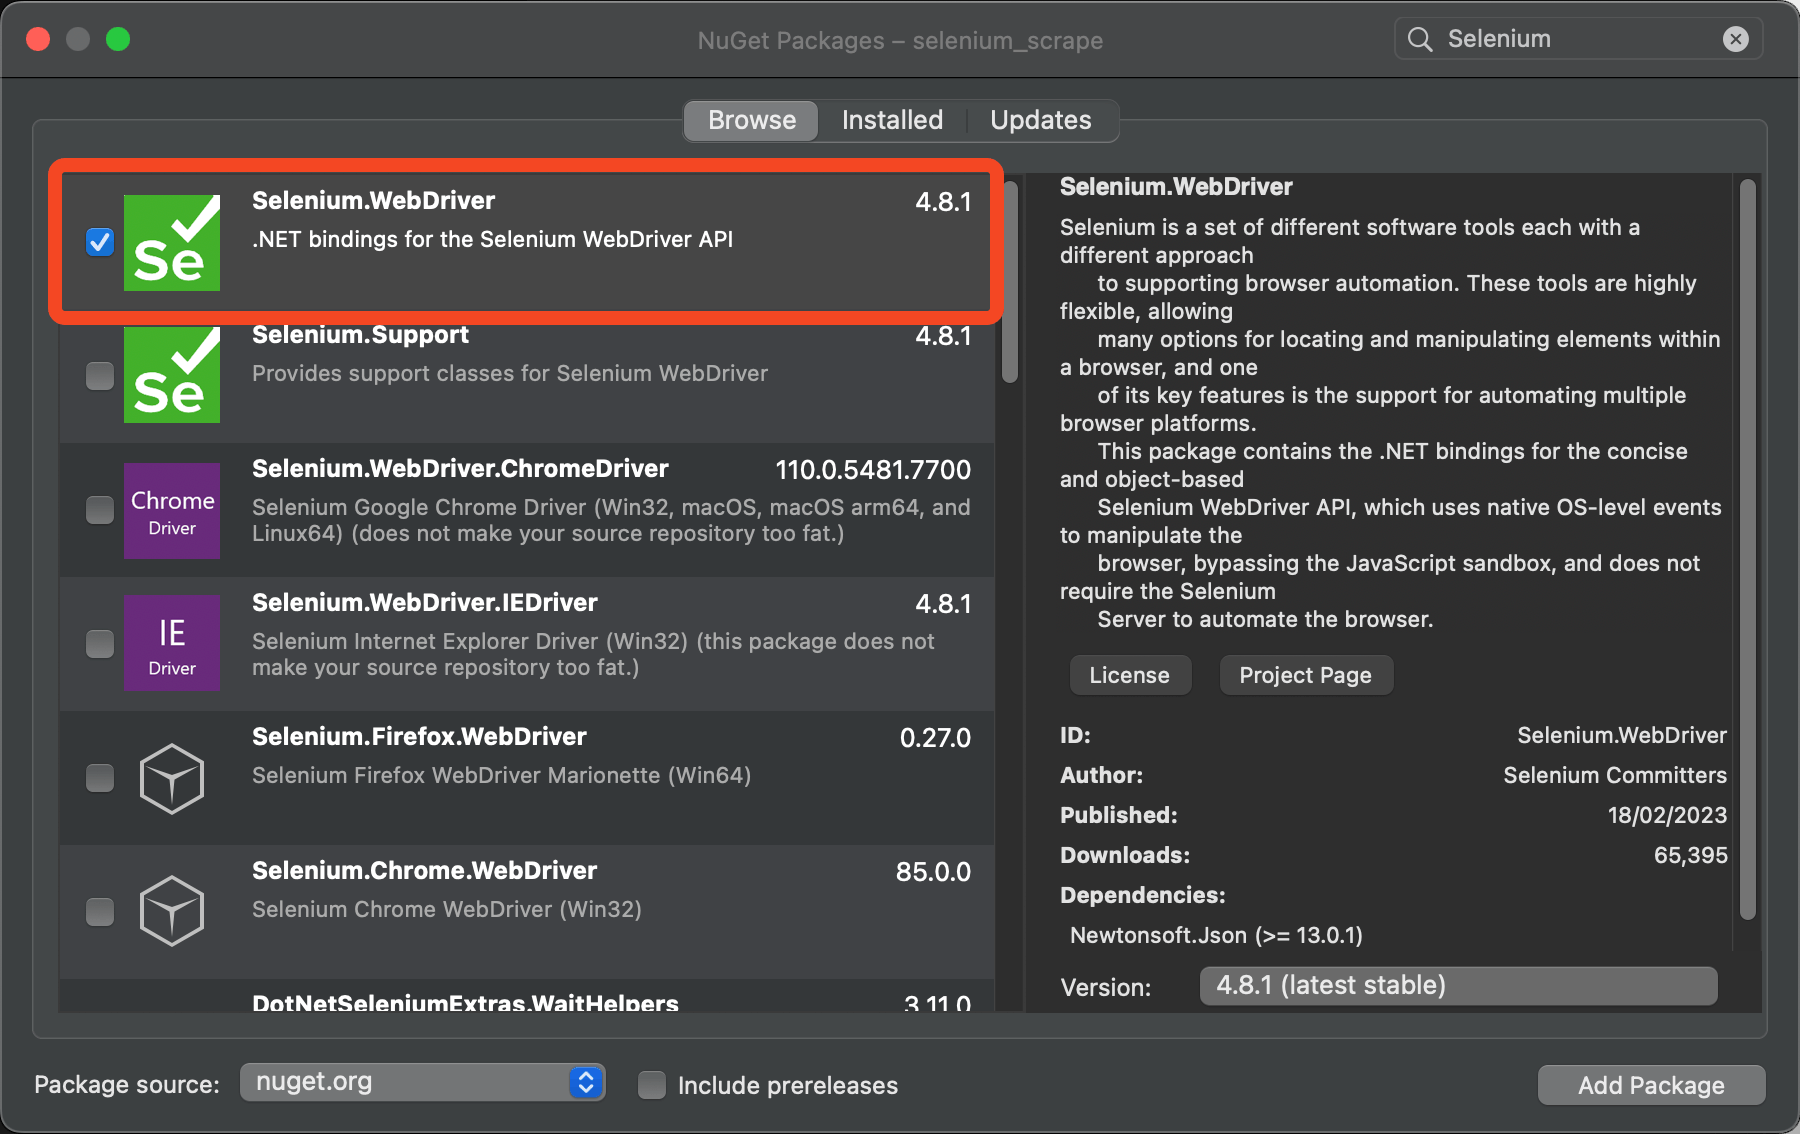Open the Project Page link button
Screen dimensions: 1800x1134
pos(1305,675)
